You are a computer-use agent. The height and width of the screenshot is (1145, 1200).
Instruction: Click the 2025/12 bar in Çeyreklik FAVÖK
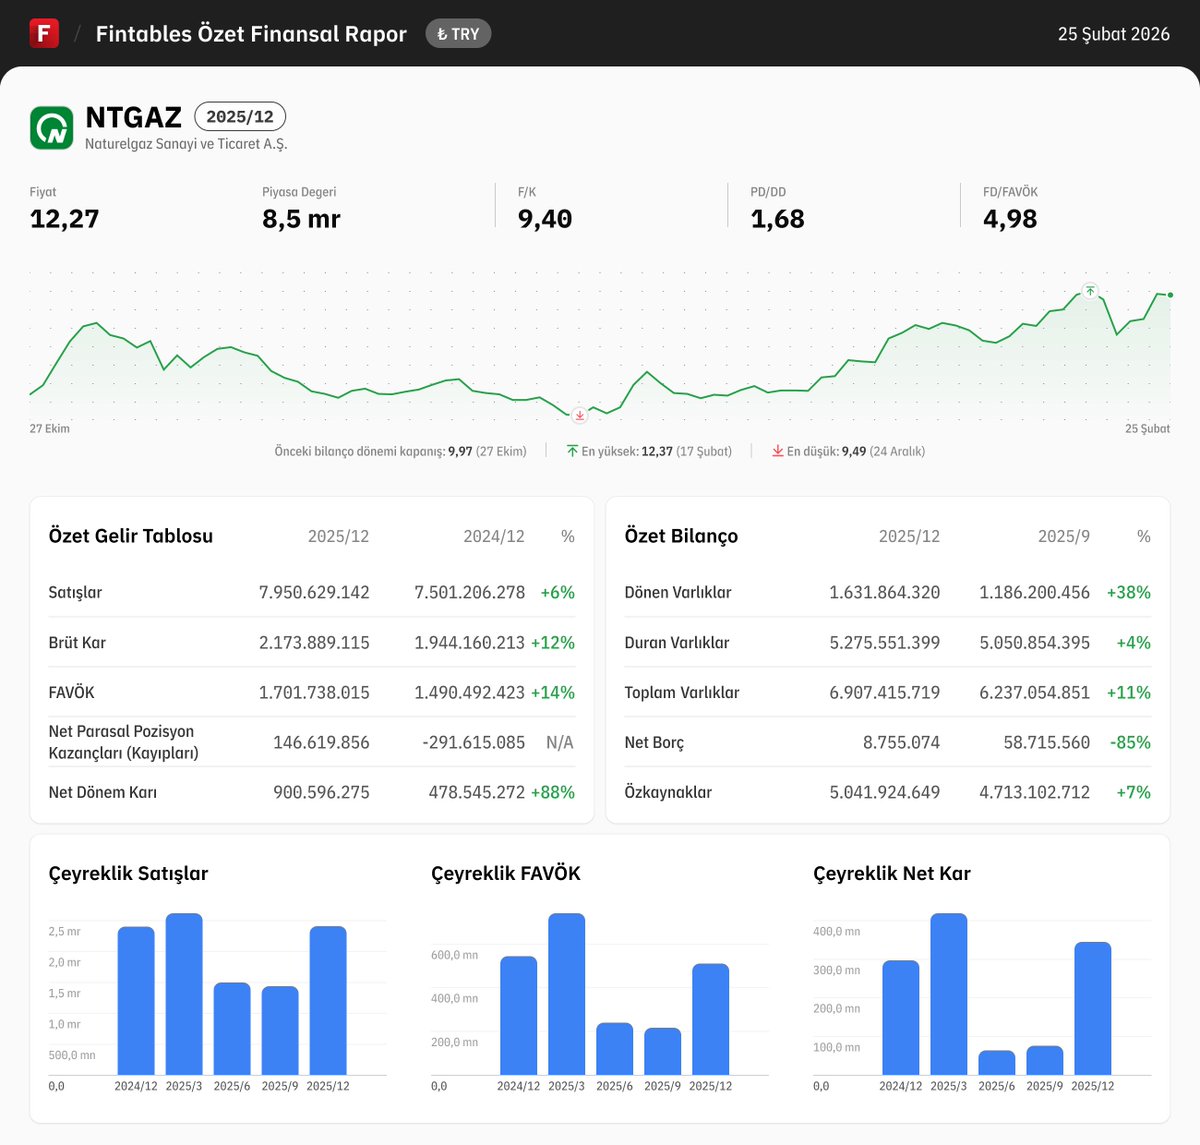[x=711, y=1020]
